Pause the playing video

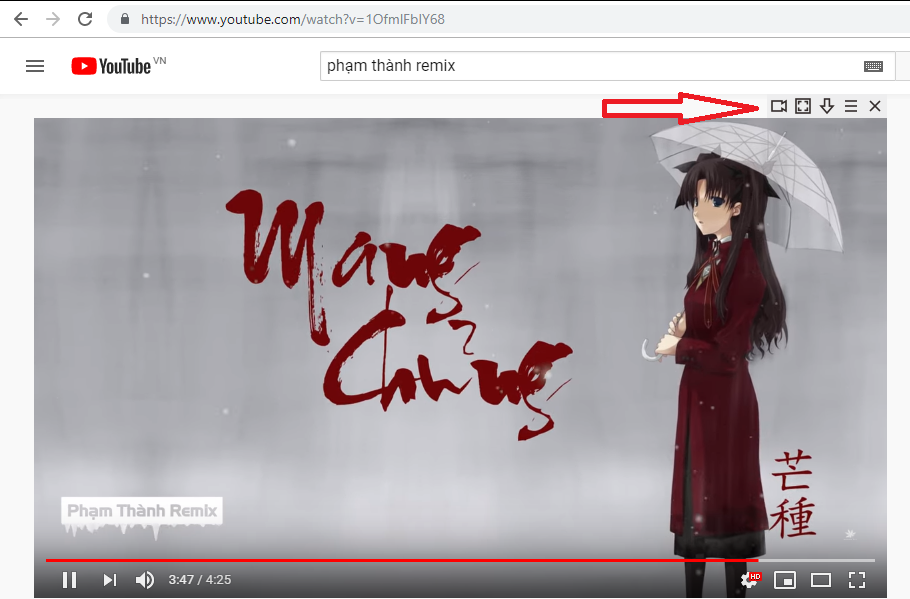click(x=70, y=580)
